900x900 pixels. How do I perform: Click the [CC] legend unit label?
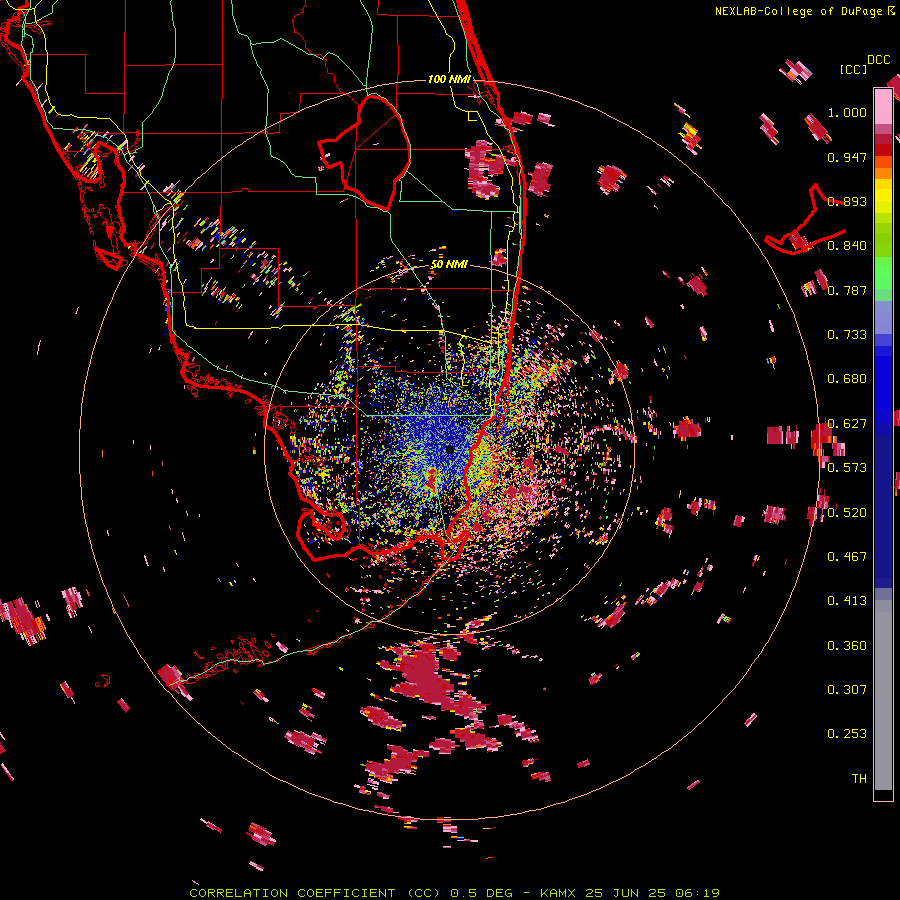click(853, 69)
